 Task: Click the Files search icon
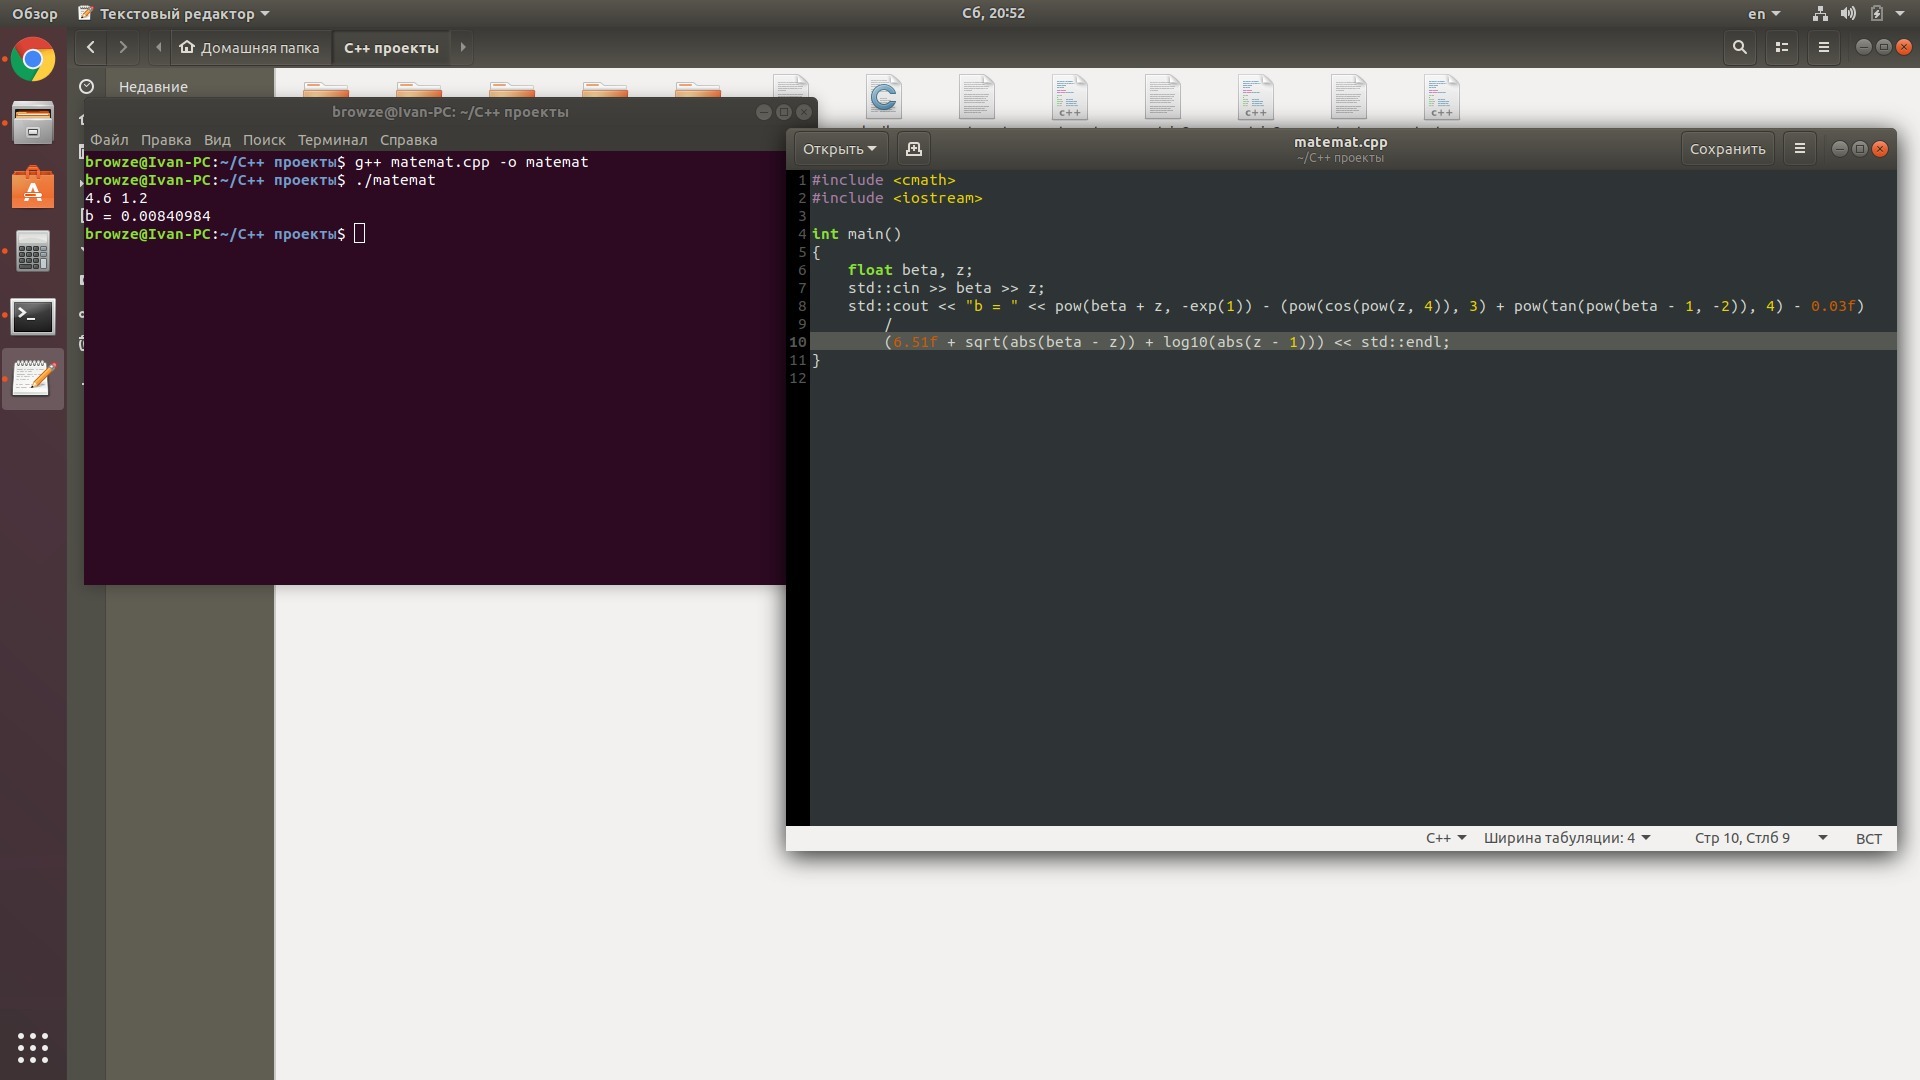(1740, 47)
